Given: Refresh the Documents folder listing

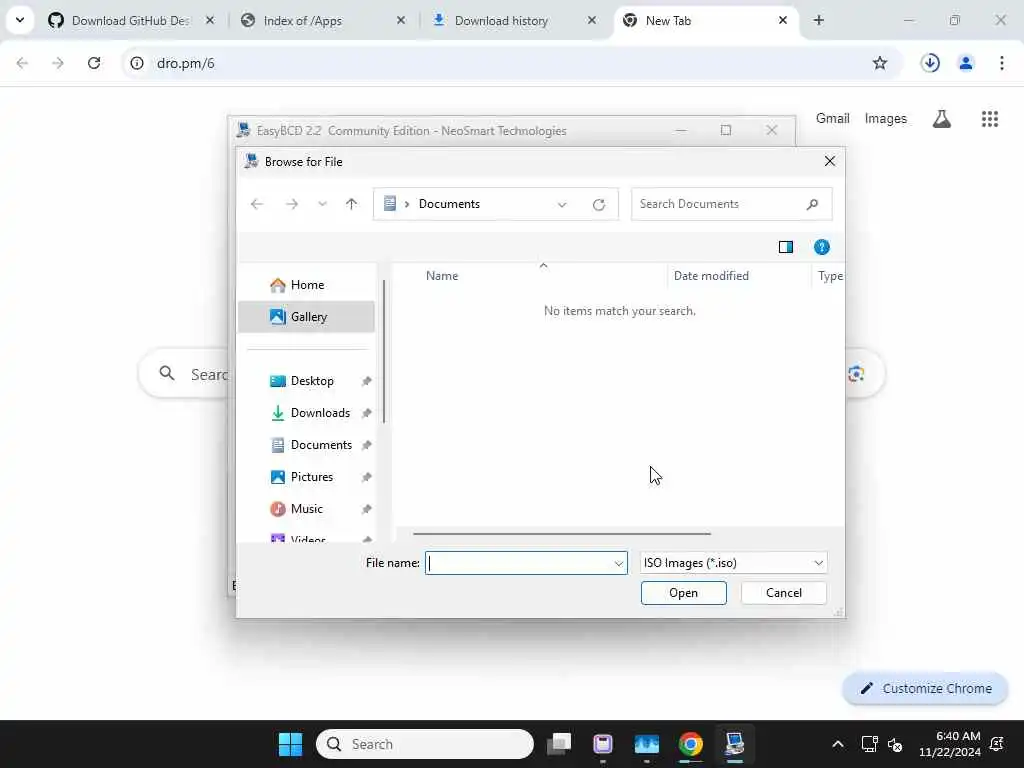Looking at the screenshot, I should pos(598,204).
